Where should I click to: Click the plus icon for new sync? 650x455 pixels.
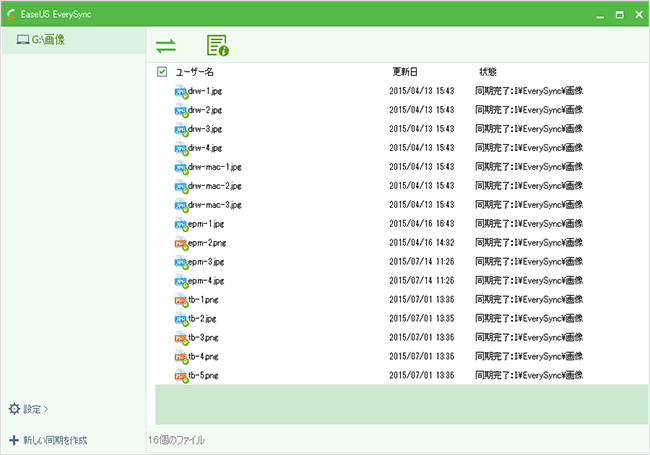14,440
